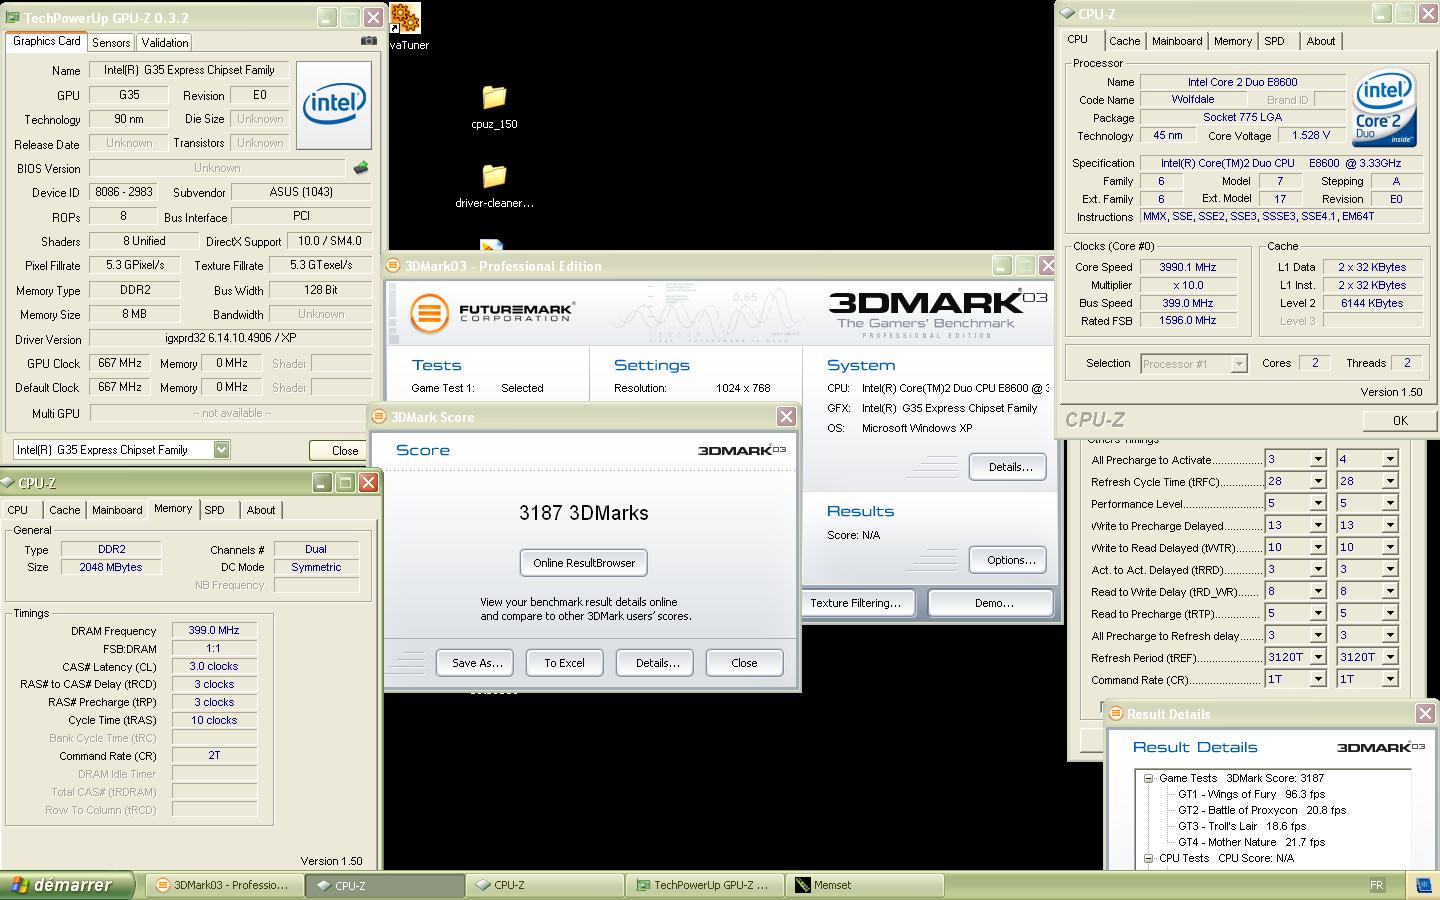Click the GPU-Z title bar icon
The image size is (1440, 900).
pos(12,18)
